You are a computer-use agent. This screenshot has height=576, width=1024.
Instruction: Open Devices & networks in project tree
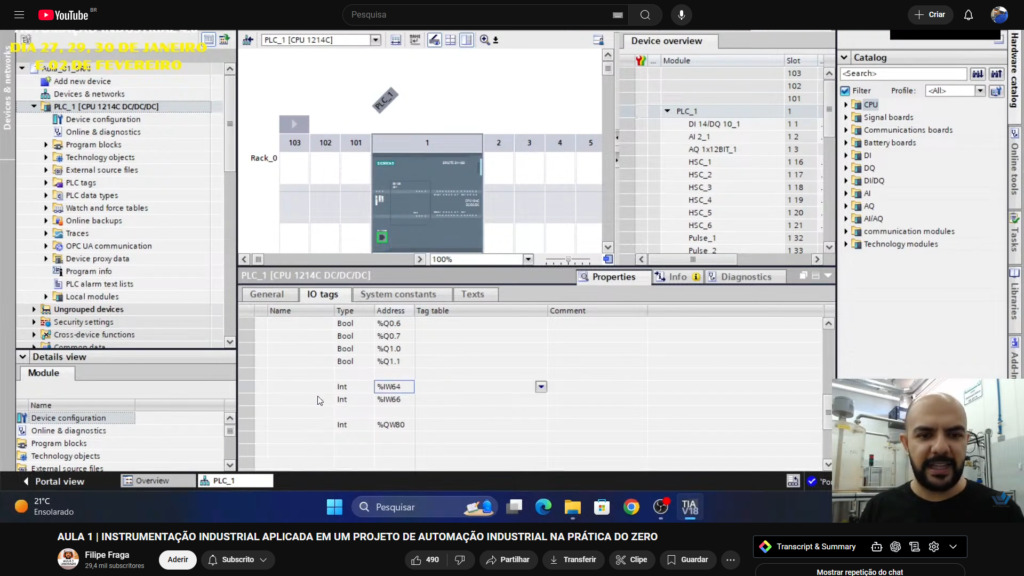tap(89, 94)
